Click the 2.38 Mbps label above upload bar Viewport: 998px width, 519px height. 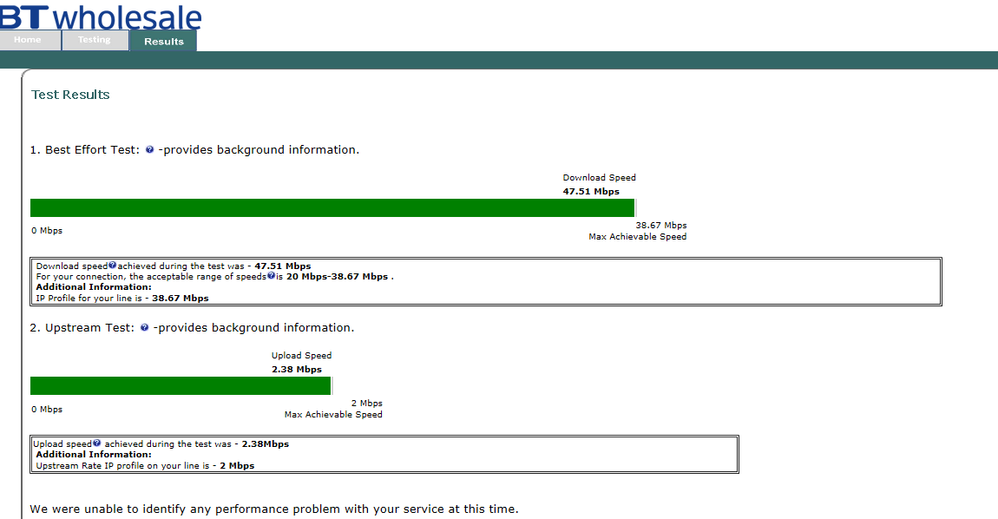click(x=296, y=369)
